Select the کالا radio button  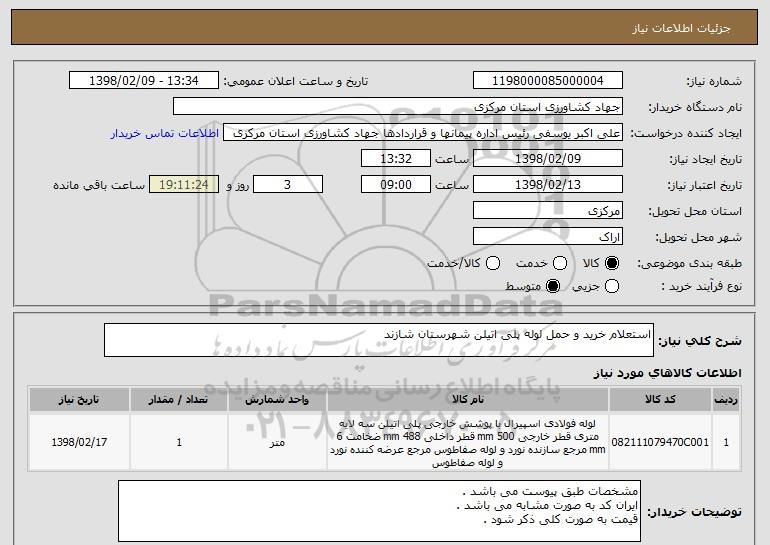tap(612, 263)
